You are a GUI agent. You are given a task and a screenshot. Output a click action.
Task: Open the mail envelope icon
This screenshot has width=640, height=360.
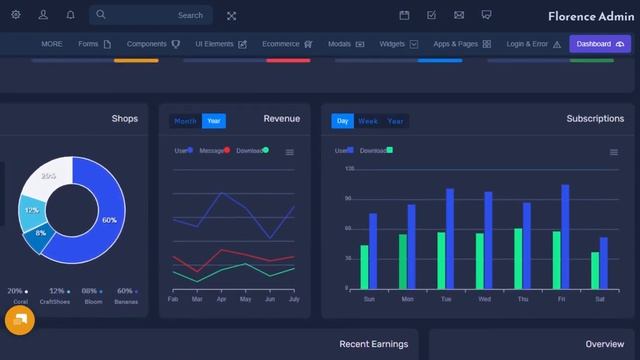[x=459, y=16]
